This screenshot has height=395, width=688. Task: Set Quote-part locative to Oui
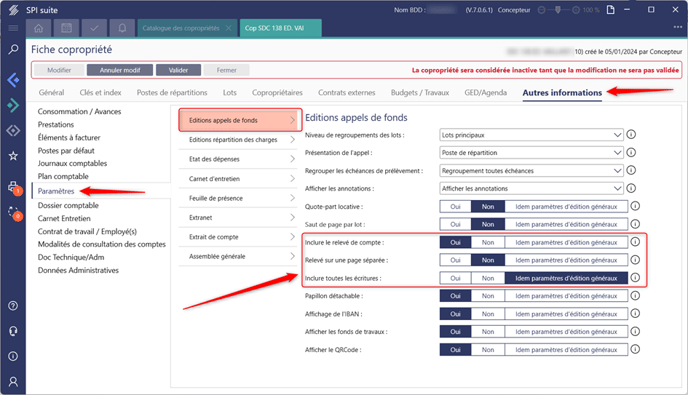455,207
